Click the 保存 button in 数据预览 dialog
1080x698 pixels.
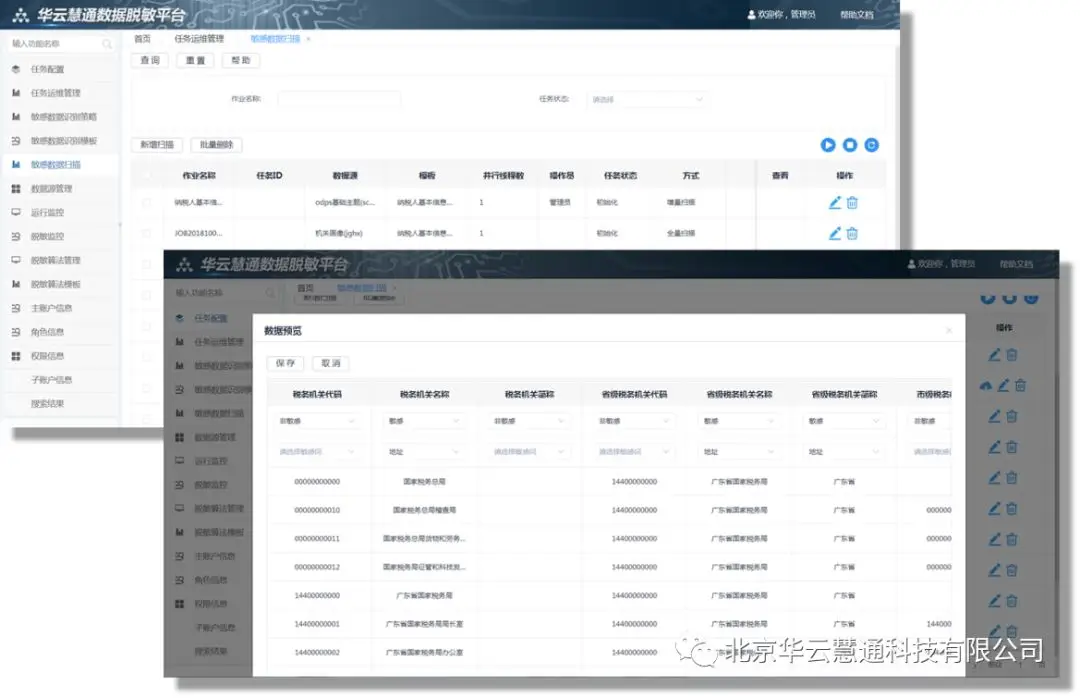pyautogui.click(x=286, y=363)
